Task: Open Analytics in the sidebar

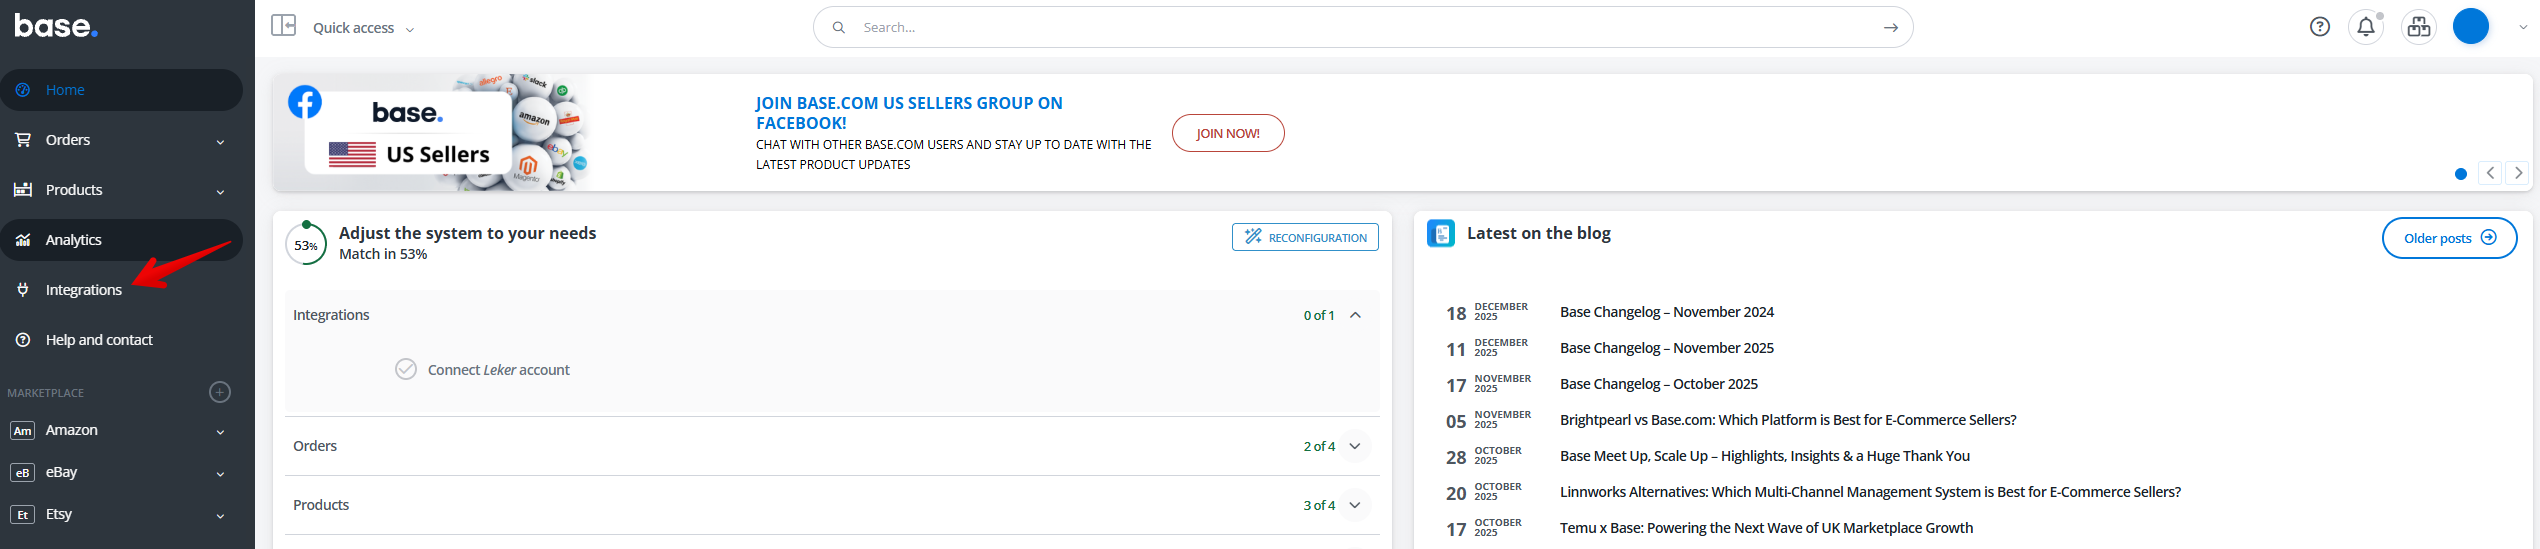Action: tap(74, 240)
